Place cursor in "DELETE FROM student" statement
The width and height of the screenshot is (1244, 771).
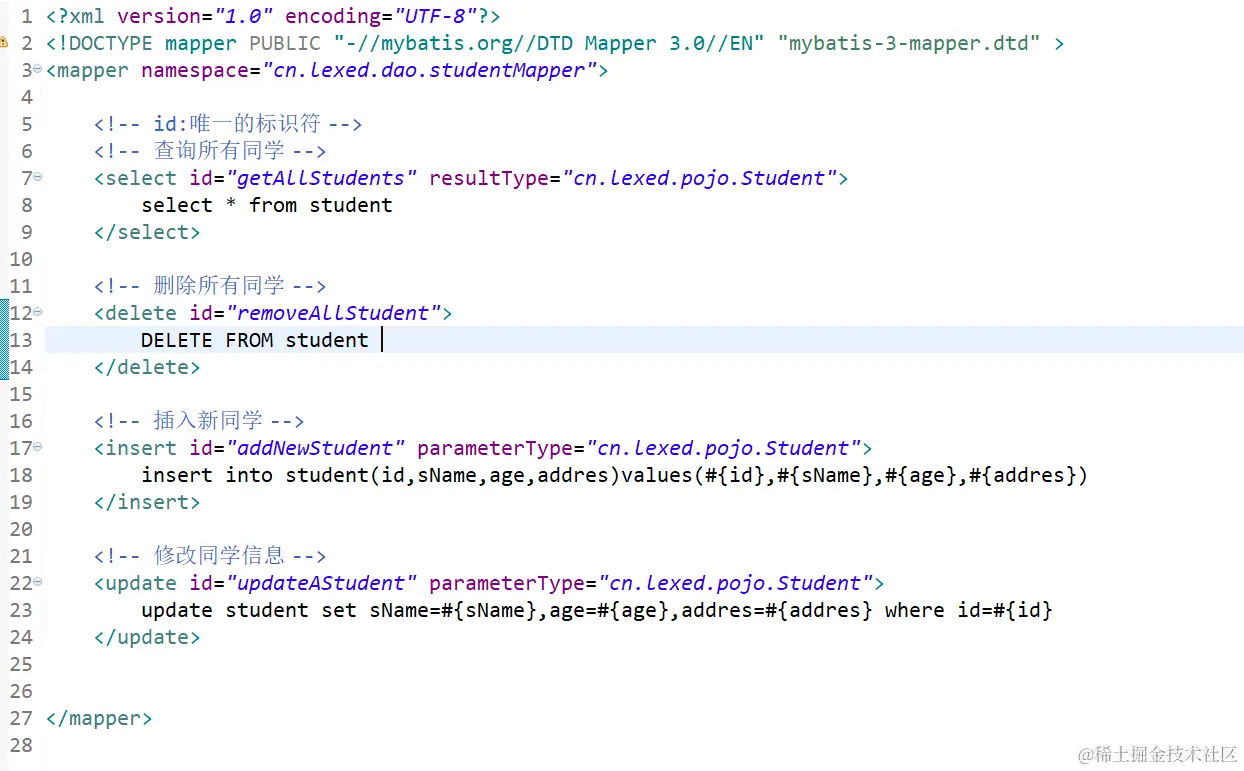pyautogui.click(x=255, y=340)
